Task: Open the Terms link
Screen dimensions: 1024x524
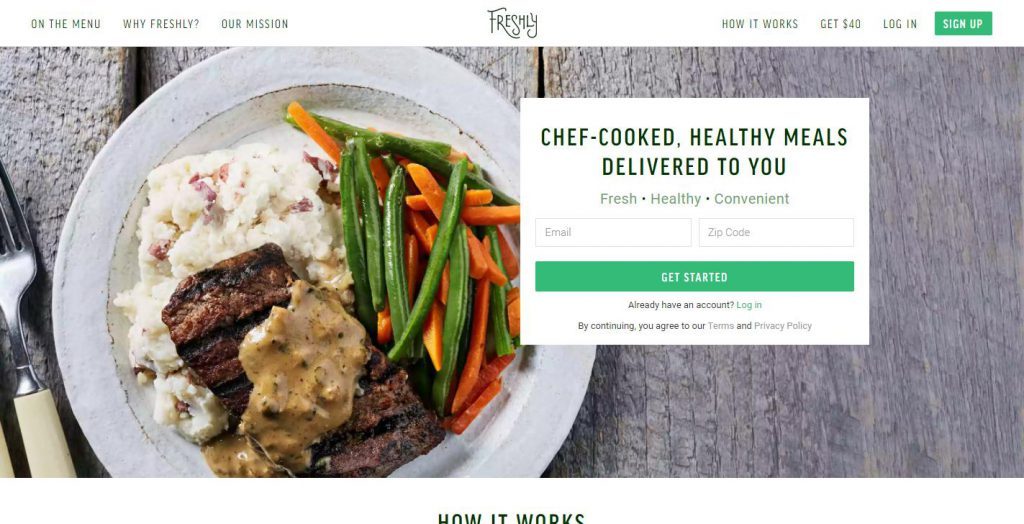Action: tap(720, 326)
